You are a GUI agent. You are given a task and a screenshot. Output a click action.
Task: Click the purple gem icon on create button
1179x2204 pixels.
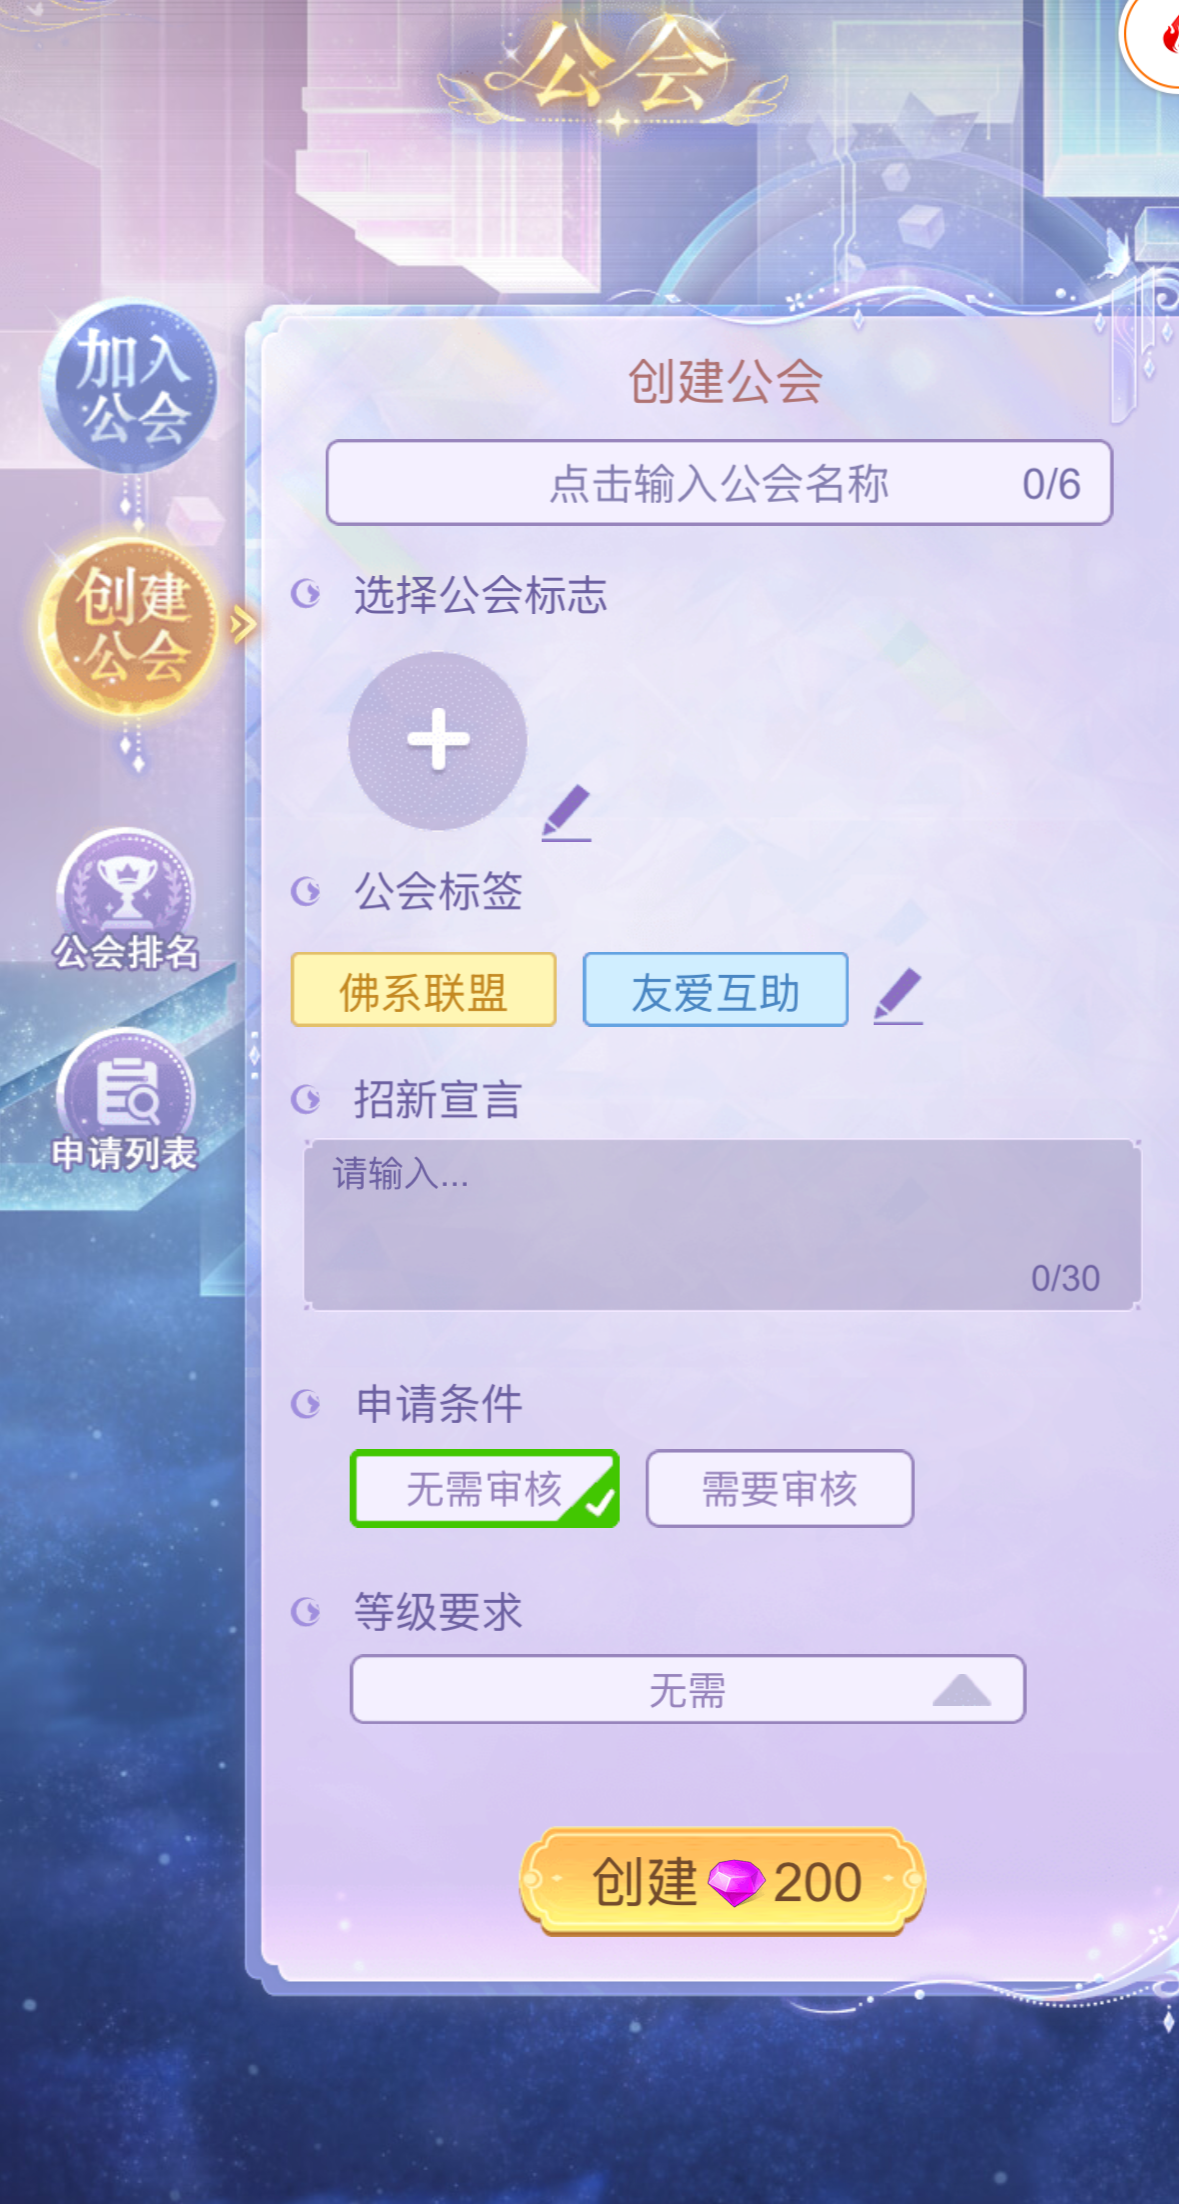pyautogui.click(x=736, y=1883)
